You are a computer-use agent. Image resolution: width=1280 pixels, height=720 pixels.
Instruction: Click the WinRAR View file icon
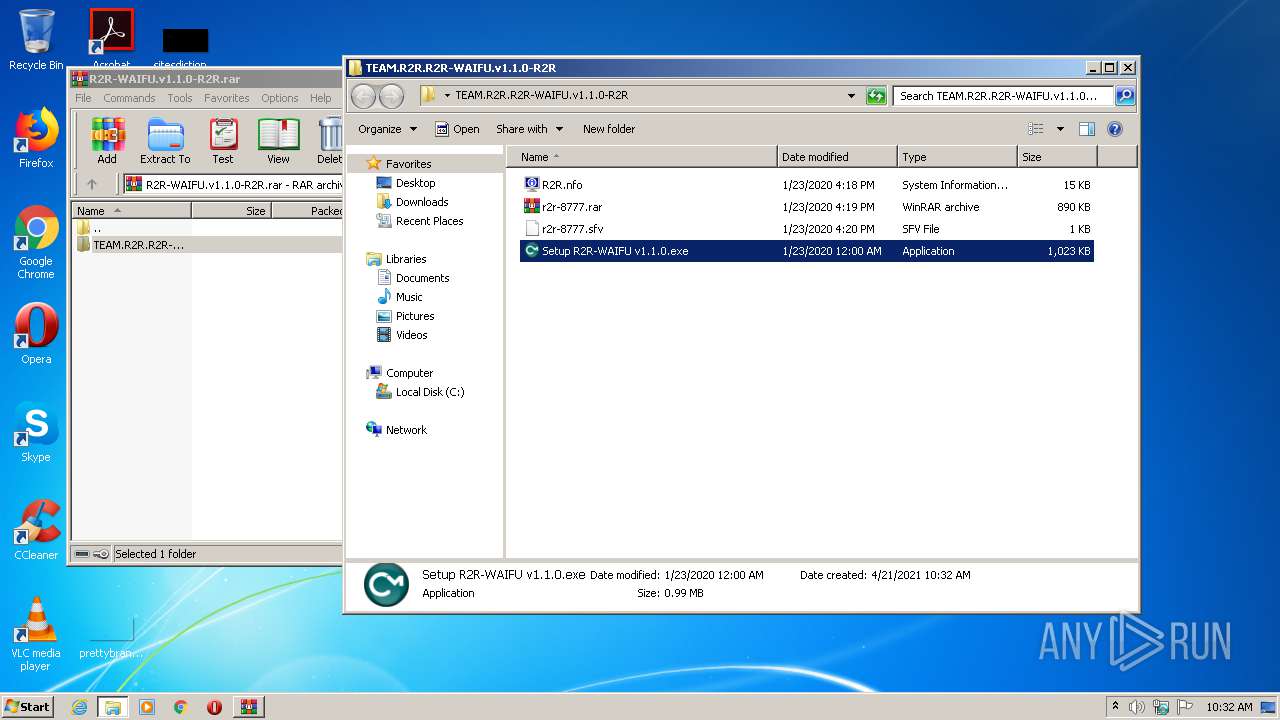point(278,139)
